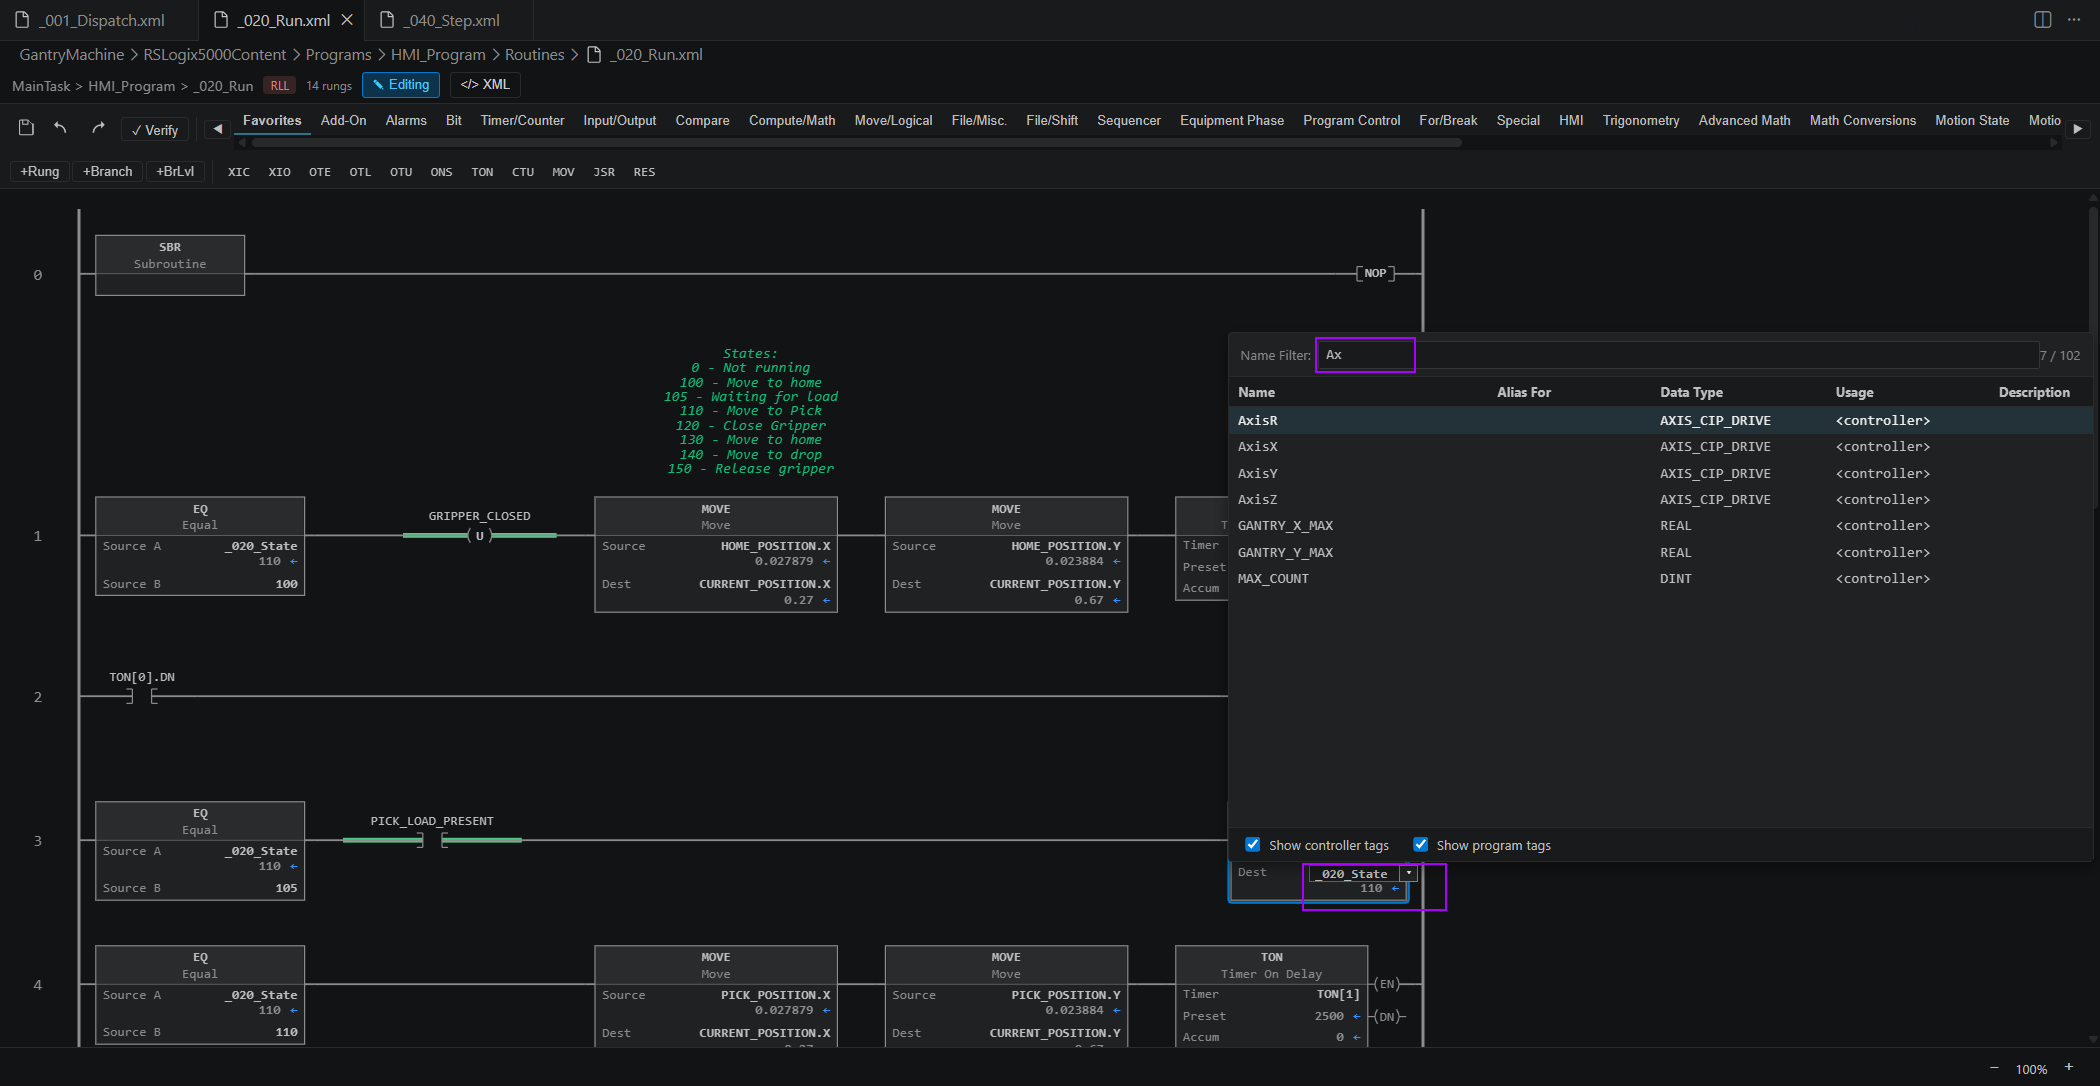Screen dimensions: 2100x1086
Task: Insert a TON timer instruction
Action: [x=482, y=172]
